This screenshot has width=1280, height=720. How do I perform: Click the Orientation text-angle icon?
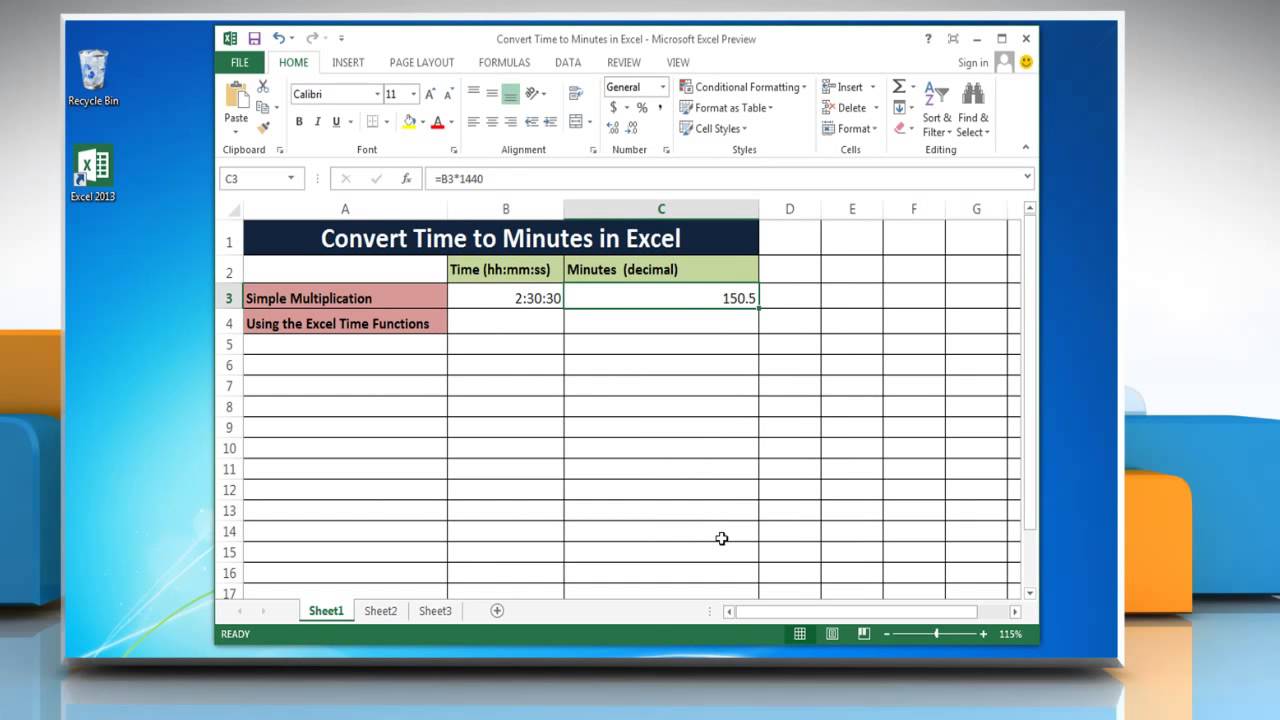[x=533, y=94]
